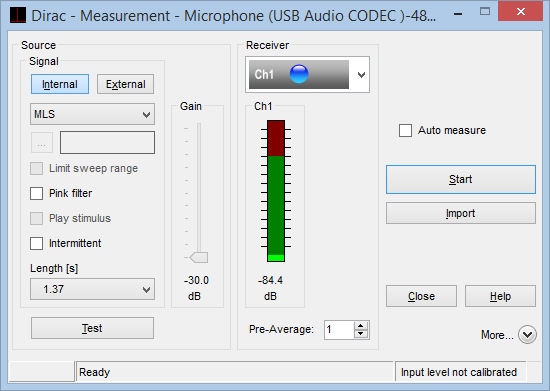The width and height of the screenshot is (550, 391).
Task: Click the Gain slider thumb
Action: 199,257
